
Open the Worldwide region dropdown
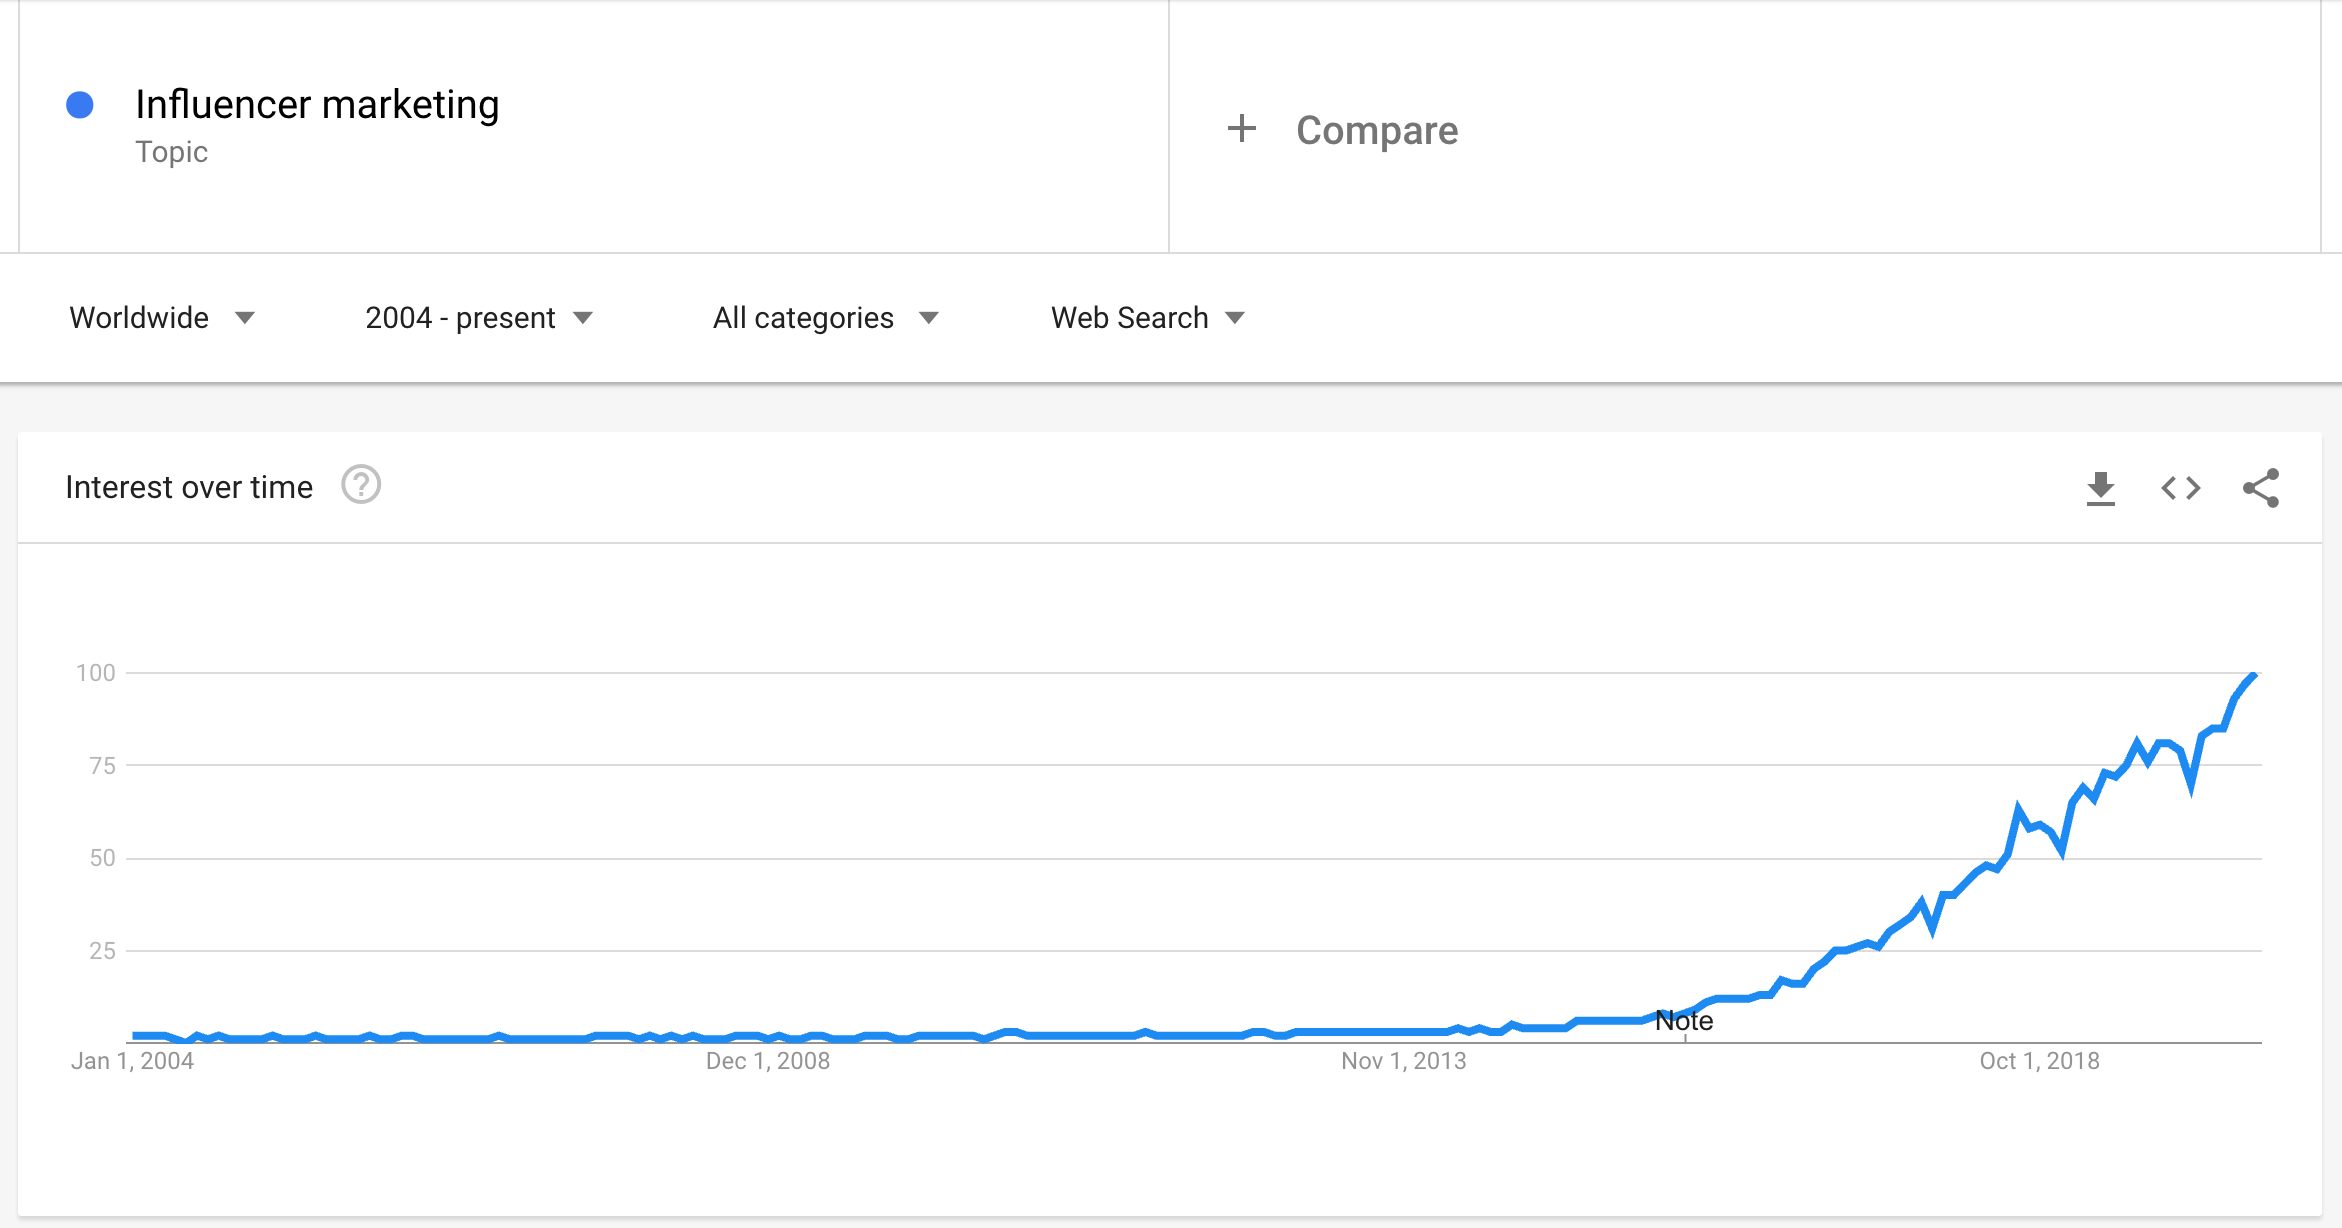(163, 317)
